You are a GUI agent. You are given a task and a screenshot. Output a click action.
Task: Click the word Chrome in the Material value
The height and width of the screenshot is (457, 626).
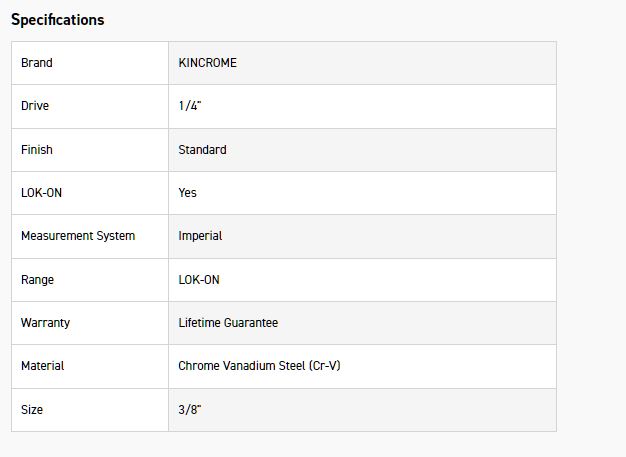[x=199, y=366]
